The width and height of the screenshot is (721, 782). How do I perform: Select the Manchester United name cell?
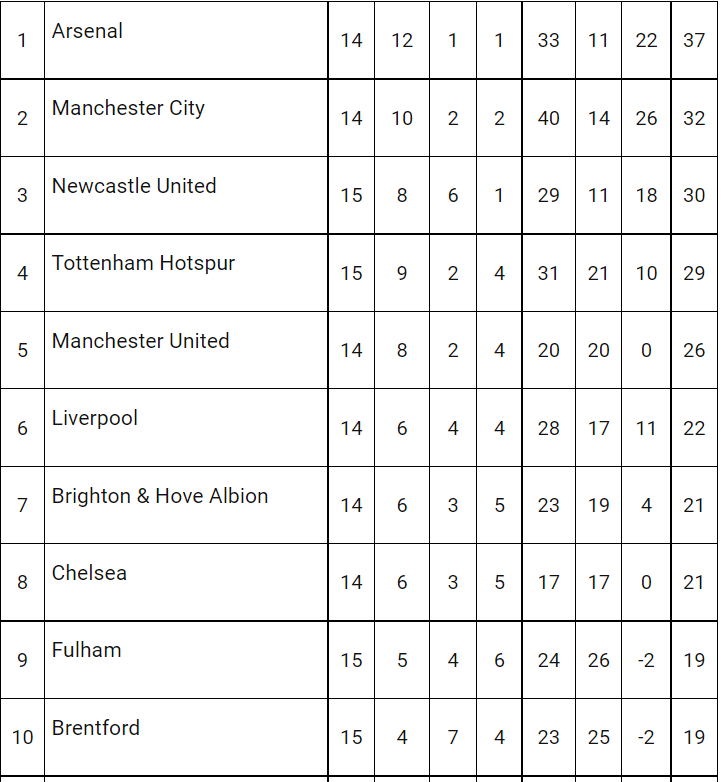[186, 350]
